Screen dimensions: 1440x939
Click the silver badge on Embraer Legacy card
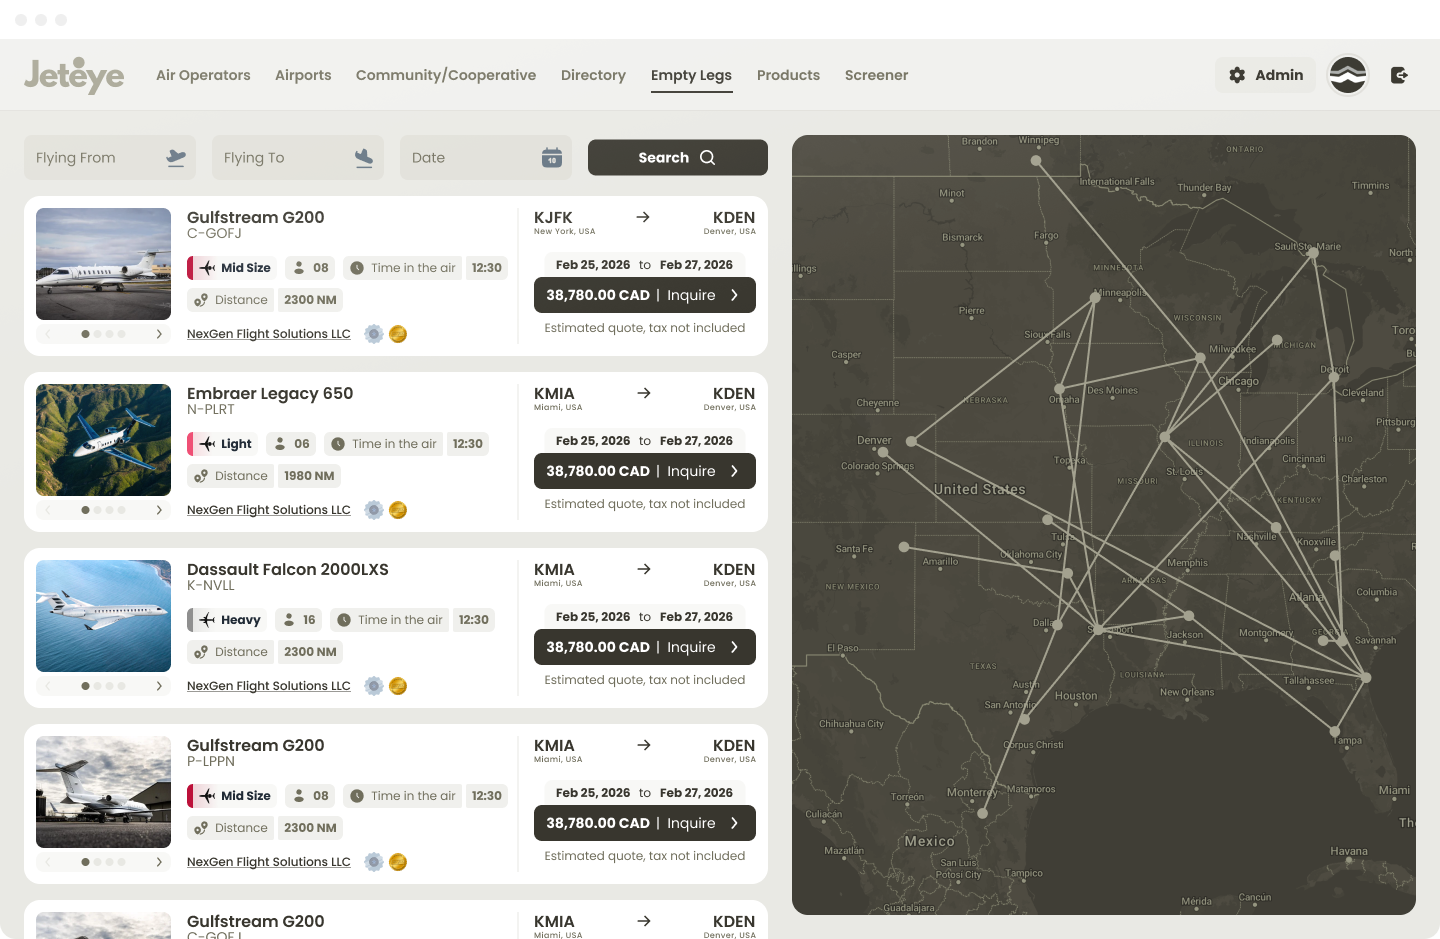pyautogui.click(x=374, y=510)
